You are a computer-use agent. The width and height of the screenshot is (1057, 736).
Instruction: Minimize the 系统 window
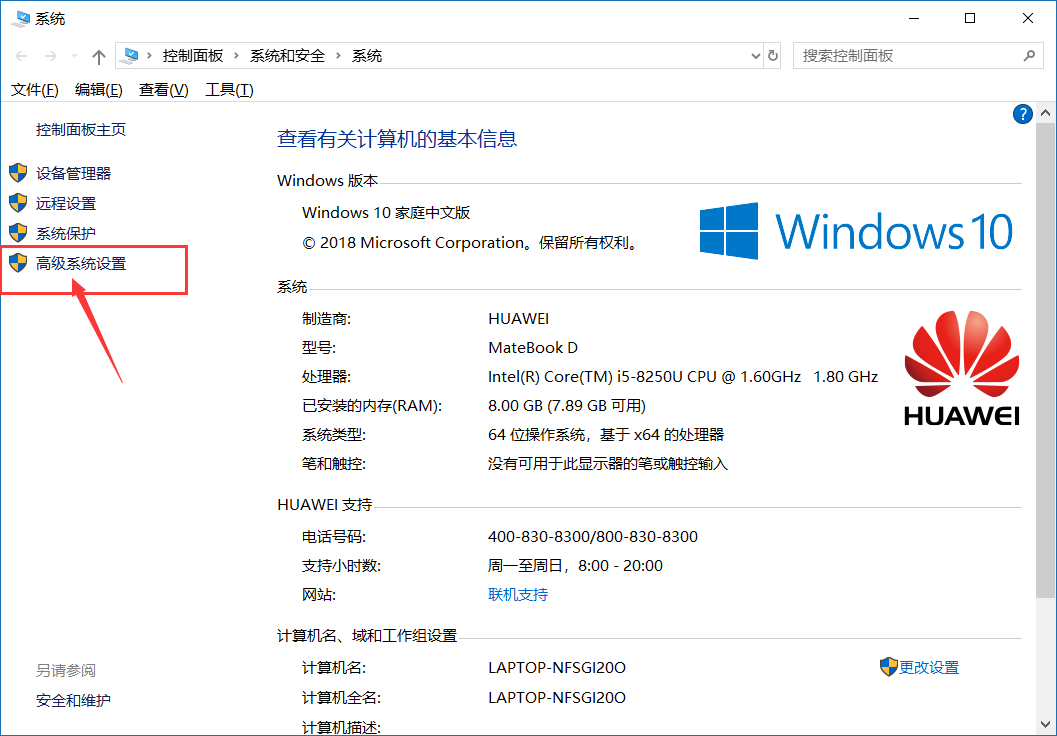[x=912, y=18]
